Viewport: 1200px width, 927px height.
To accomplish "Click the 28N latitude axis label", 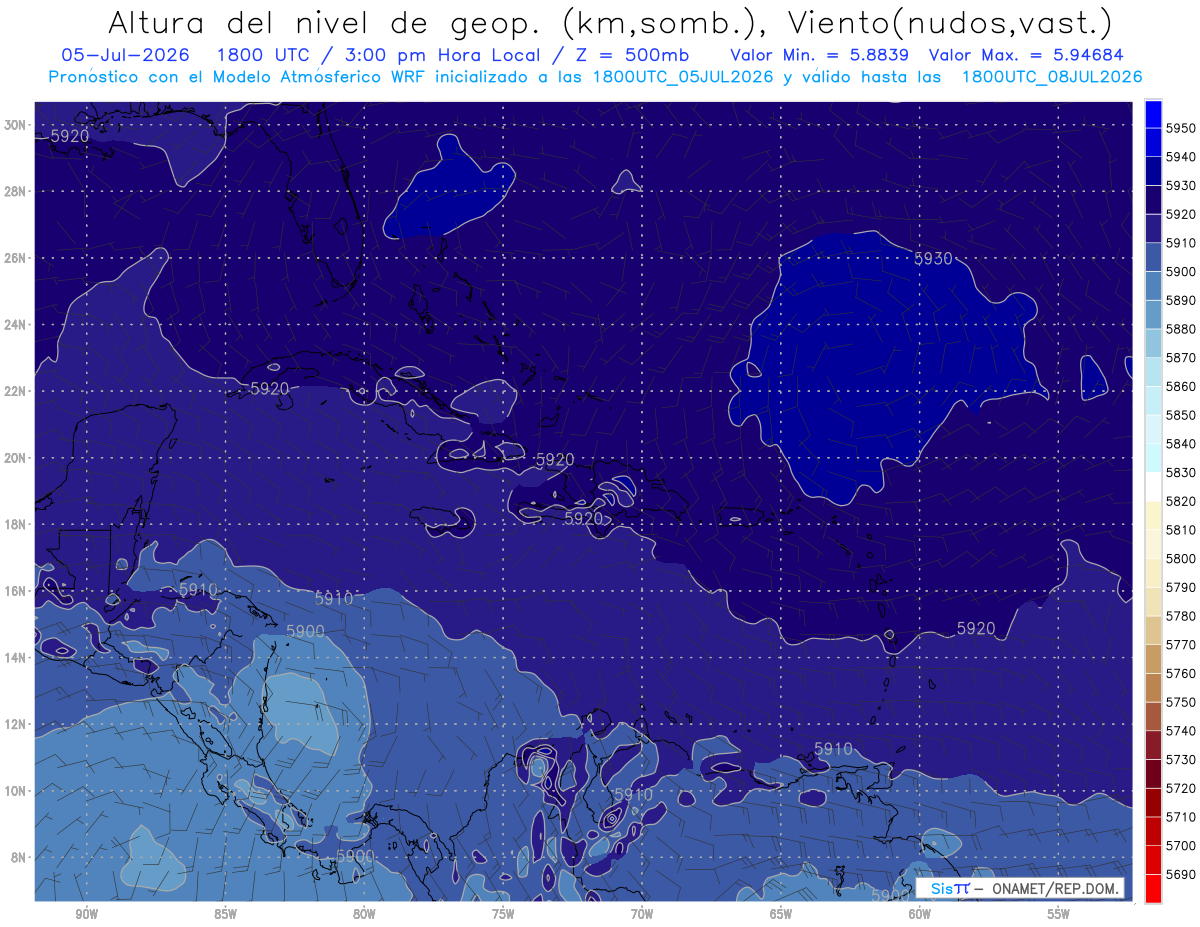I will pyautogui.click(x=16, y=191).
